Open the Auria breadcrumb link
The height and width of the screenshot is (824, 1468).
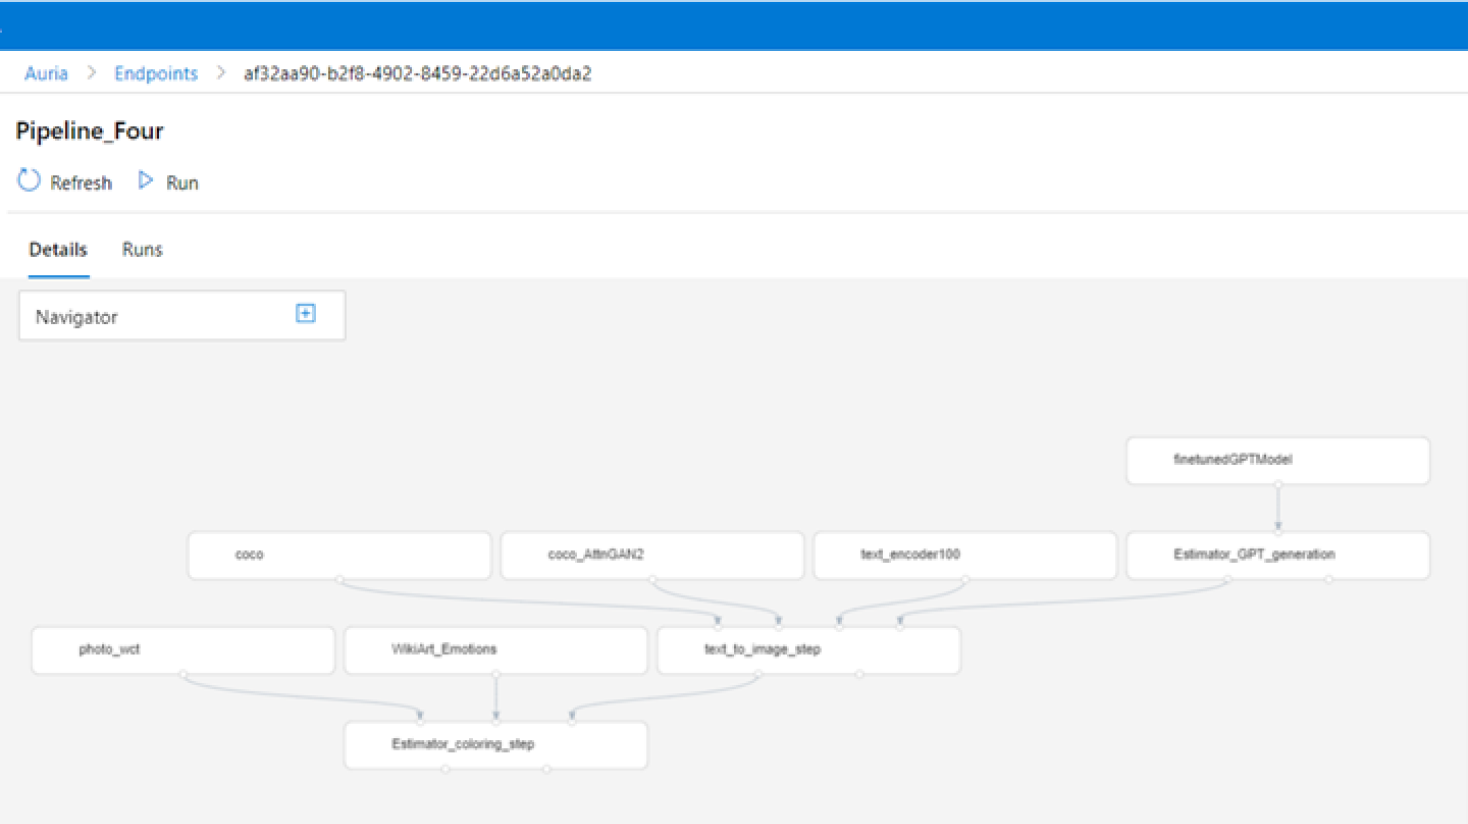46,74
